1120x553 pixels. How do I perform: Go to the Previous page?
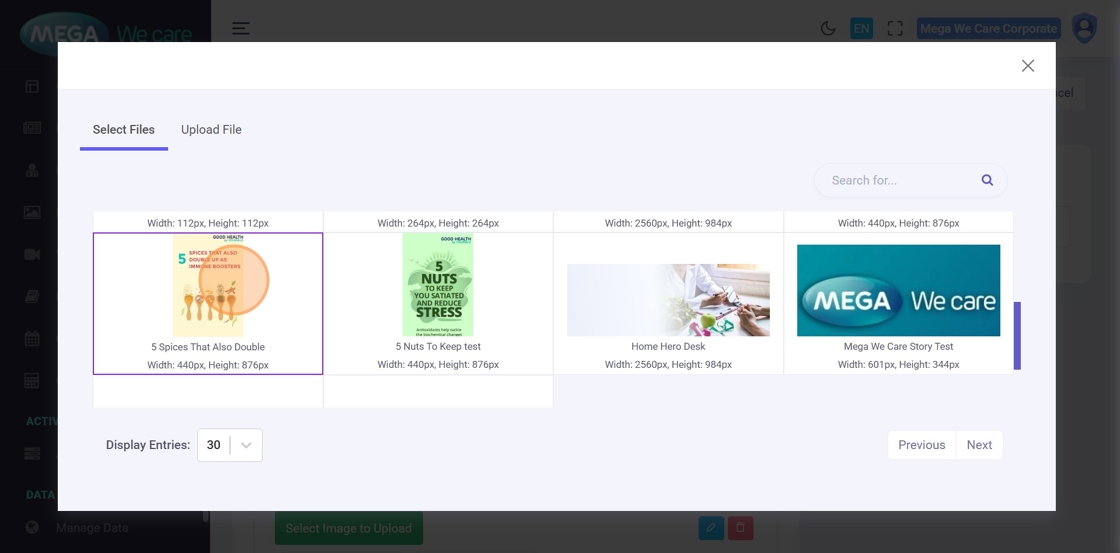pos(921,445)
